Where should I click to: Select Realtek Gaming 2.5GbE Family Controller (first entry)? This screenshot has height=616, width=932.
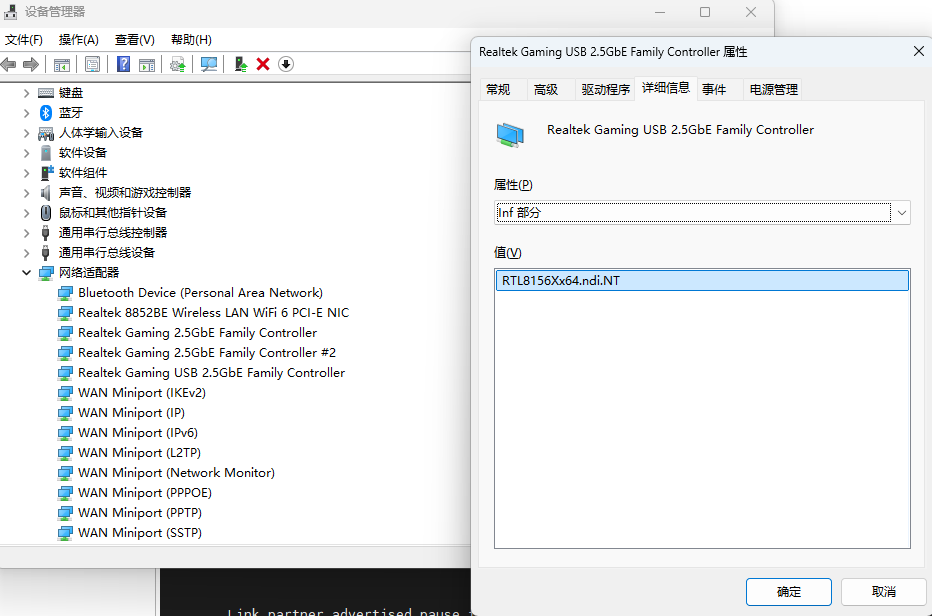click(x=198, y=333)
